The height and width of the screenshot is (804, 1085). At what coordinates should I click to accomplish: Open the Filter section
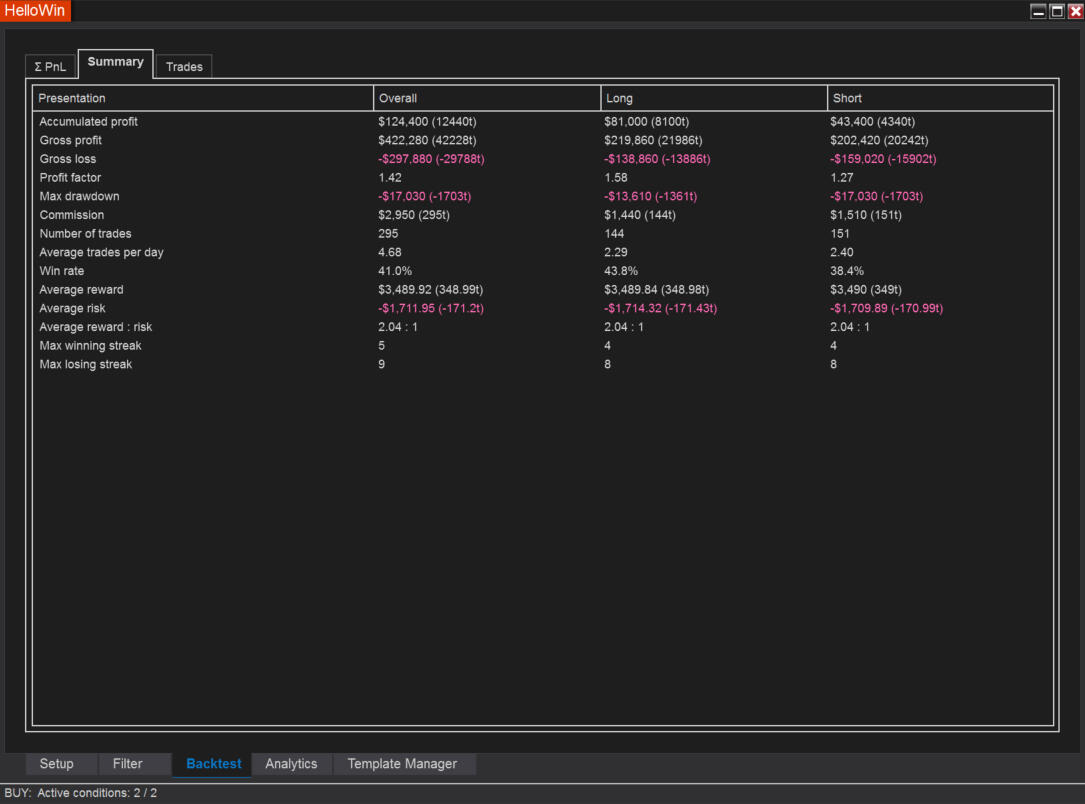click(127, 764)
